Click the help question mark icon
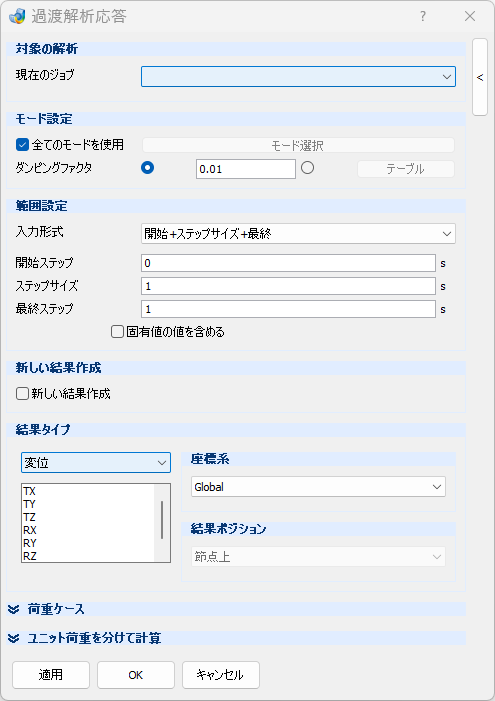 423,17
